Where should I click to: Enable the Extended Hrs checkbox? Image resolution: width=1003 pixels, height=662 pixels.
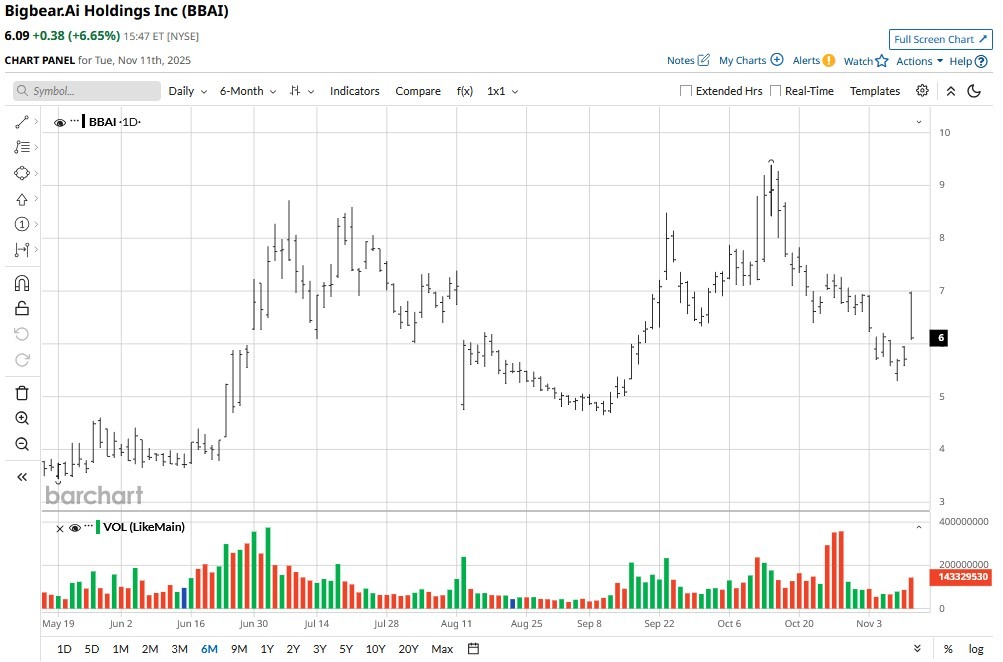(686, 91)
